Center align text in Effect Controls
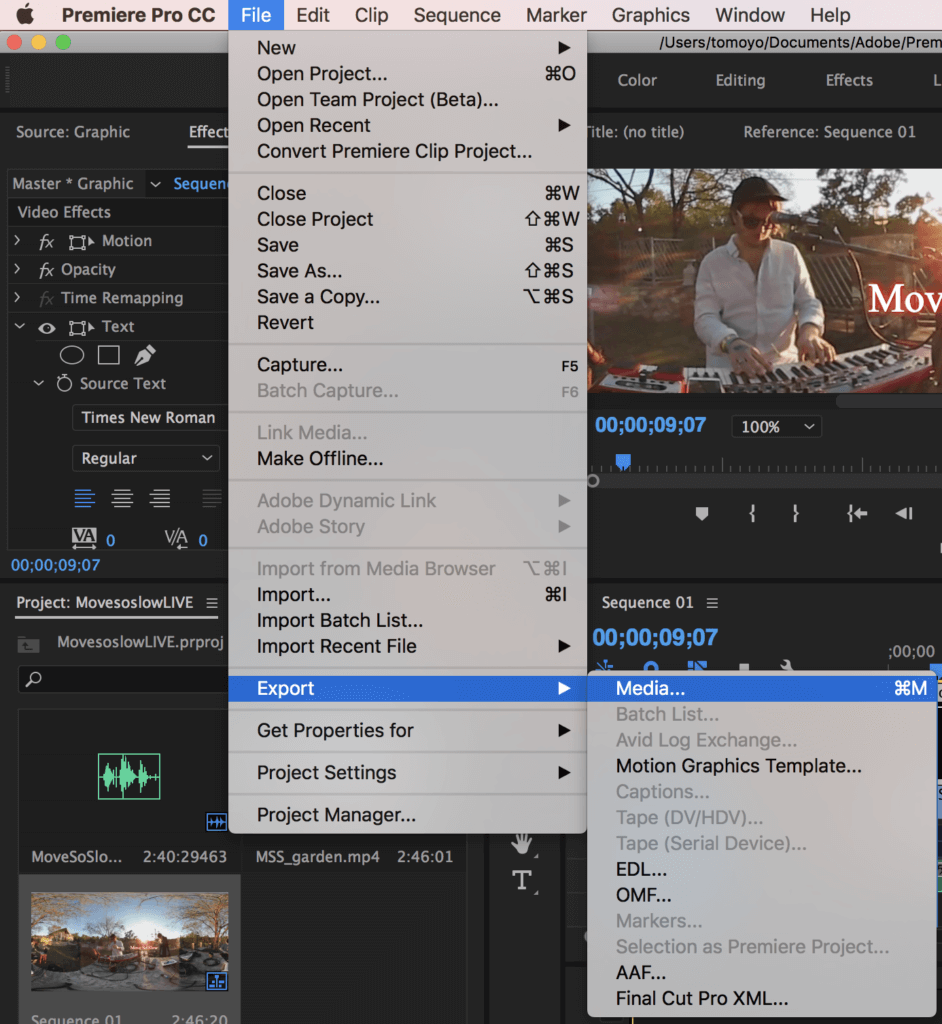Viewport: 942px width, 1024px height. (122, 498)
